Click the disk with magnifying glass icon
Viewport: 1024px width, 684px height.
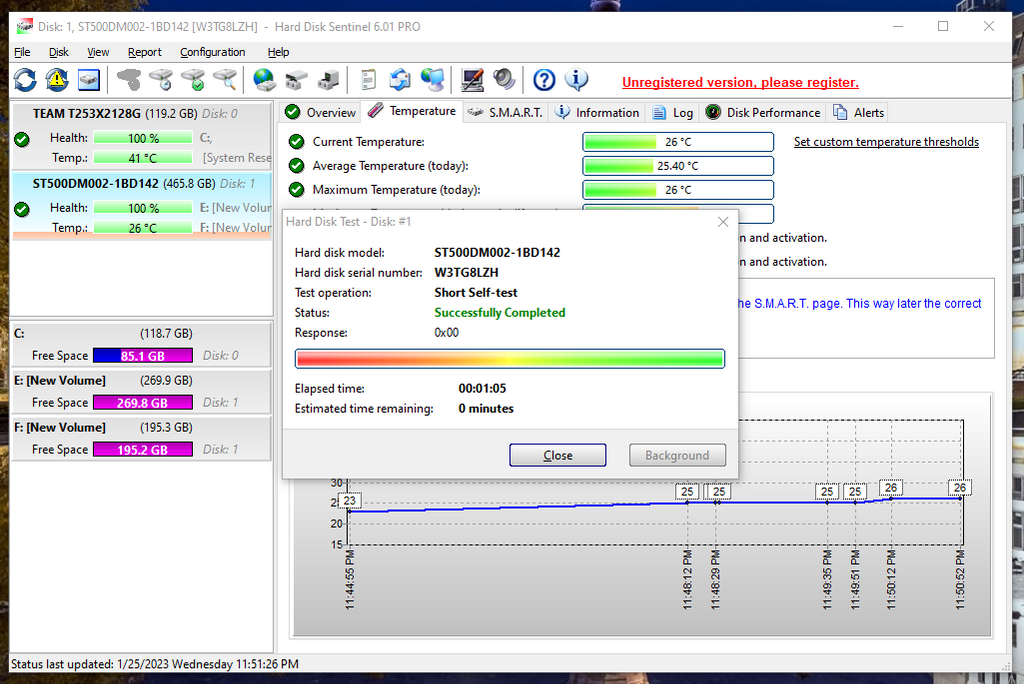pyautogui.click(x=225, y=80)
